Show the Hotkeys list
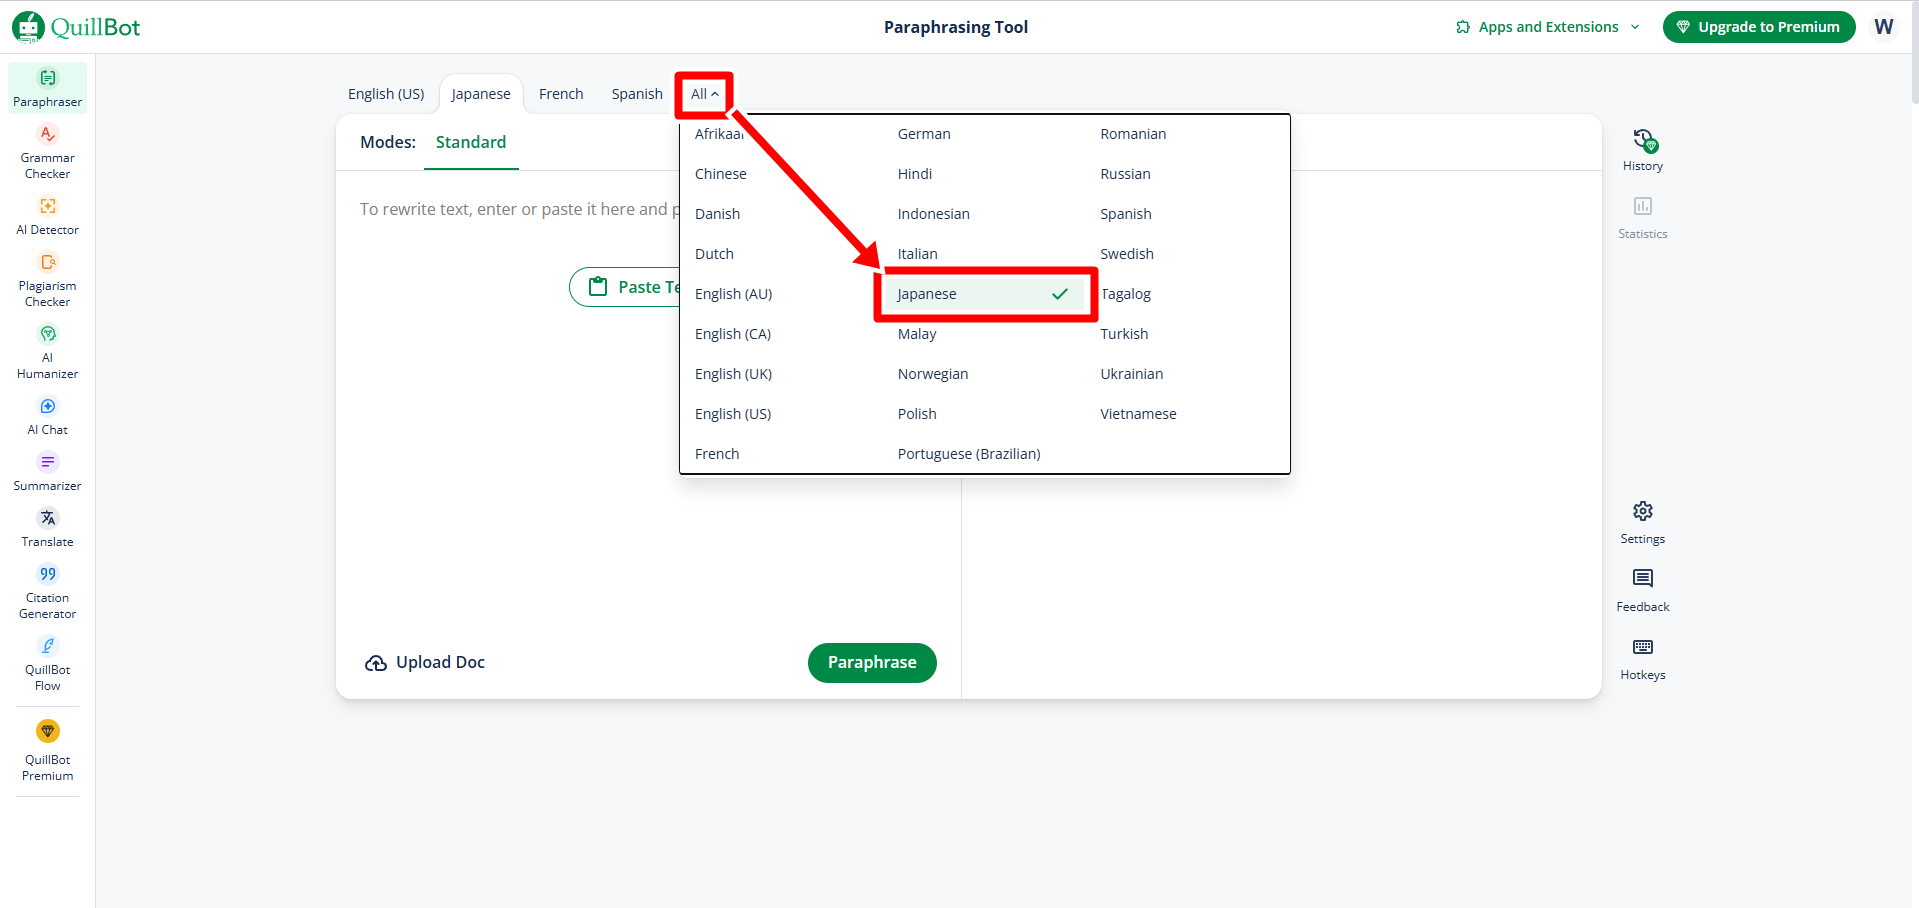The image size is (1919, 908). (x=1642, y=659)
